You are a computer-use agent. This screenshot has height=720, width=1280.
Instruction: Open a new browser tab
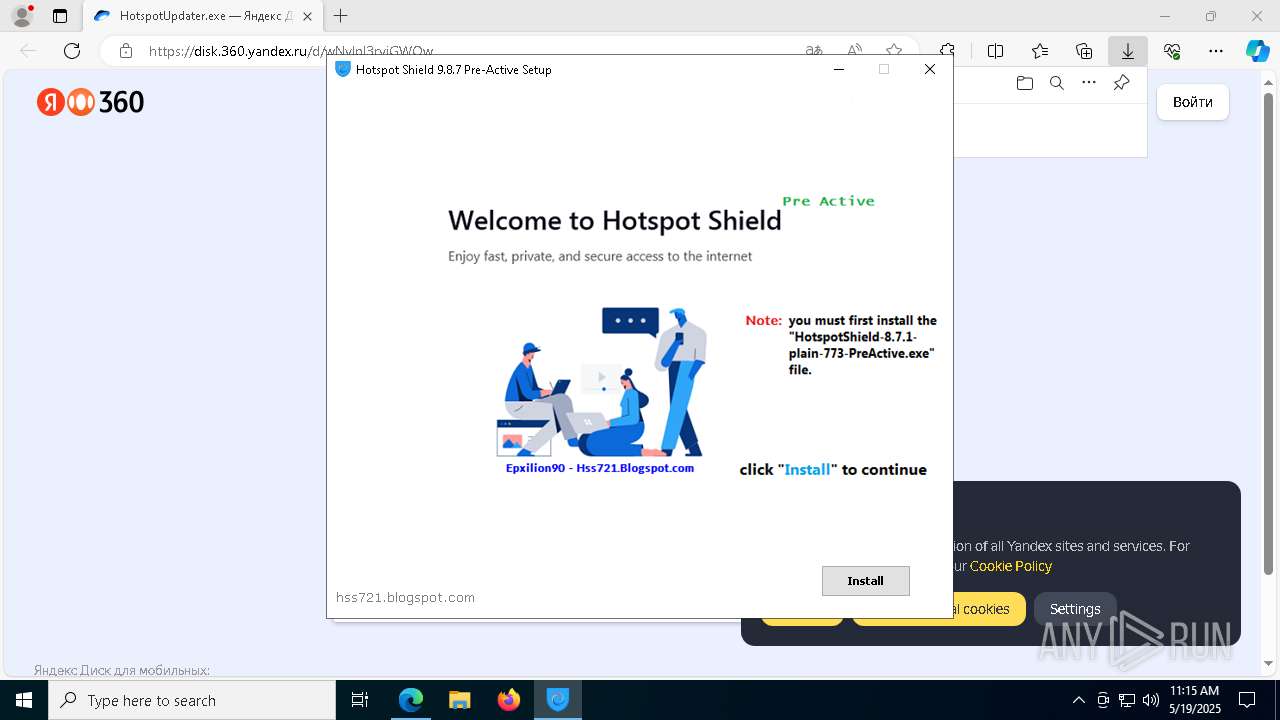coord(341,16)
